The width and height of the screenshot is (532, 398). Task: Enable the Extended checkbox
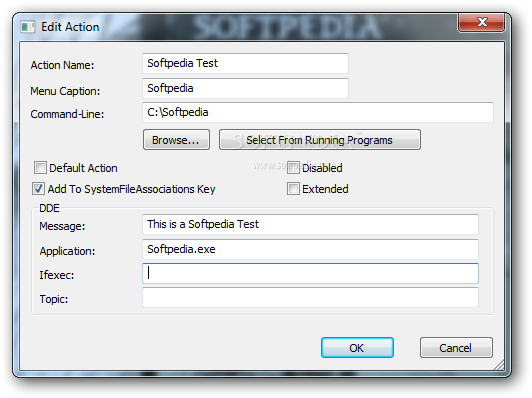click(293, 189)
